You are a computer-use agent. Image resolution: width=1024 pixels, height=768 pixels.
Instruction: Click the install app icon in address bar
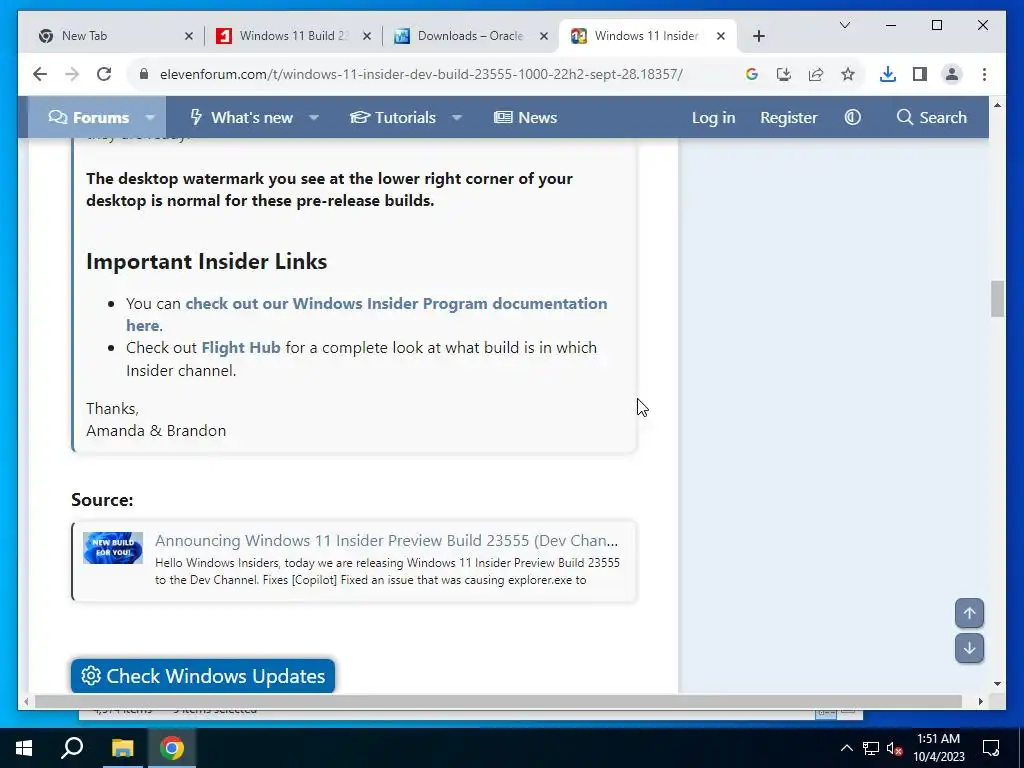(x=784, y=74)
